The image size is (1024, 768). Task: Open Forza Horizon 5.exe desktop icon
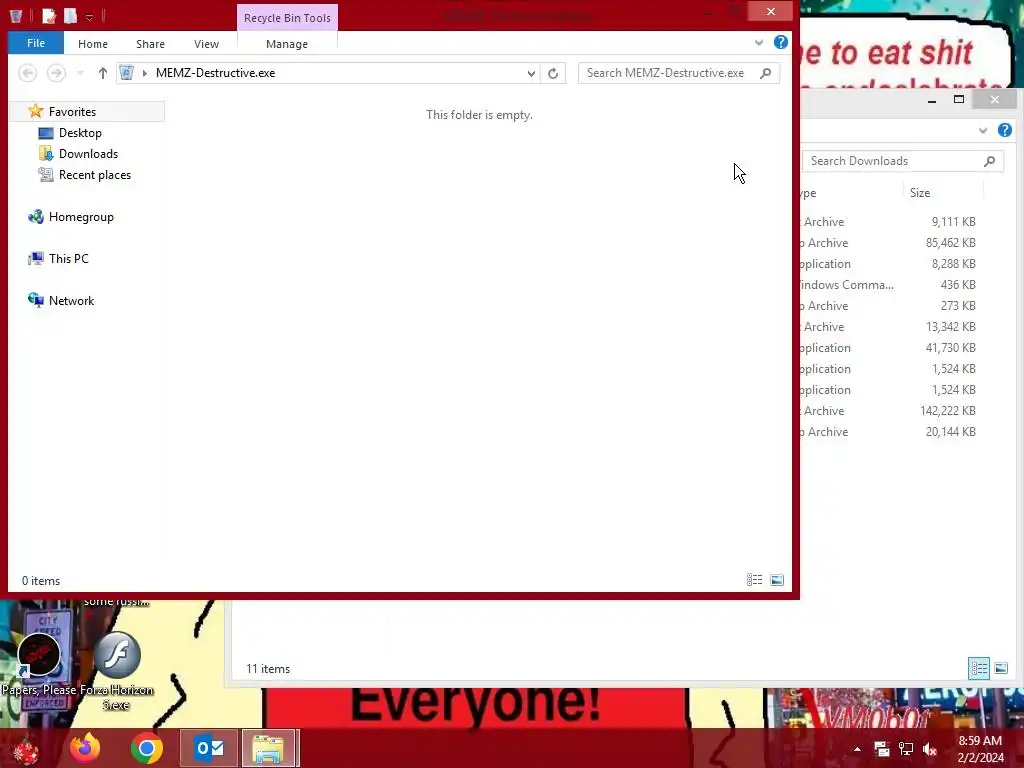pyautogui.click(x=117, y=669)
